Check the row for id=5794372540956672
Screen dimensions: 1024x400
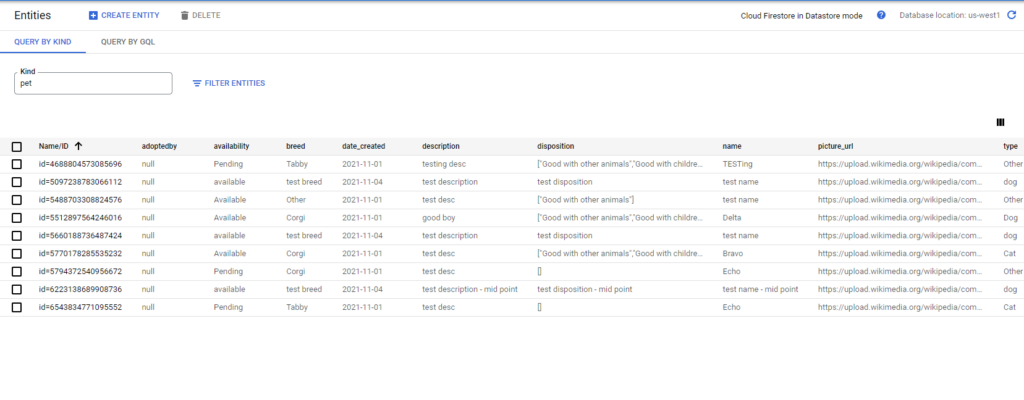(x=16, y=271)
